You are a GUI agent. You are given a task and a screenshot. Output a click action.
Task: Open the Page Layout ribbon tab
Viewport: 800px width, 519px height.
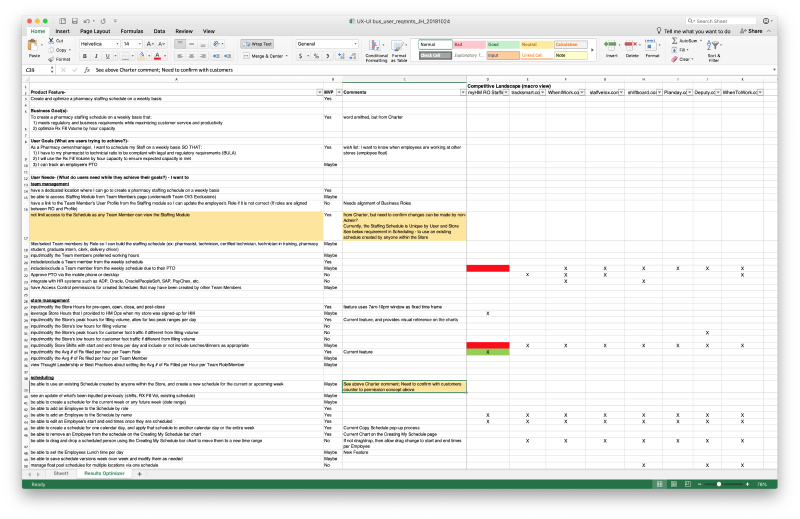(95, 31)
